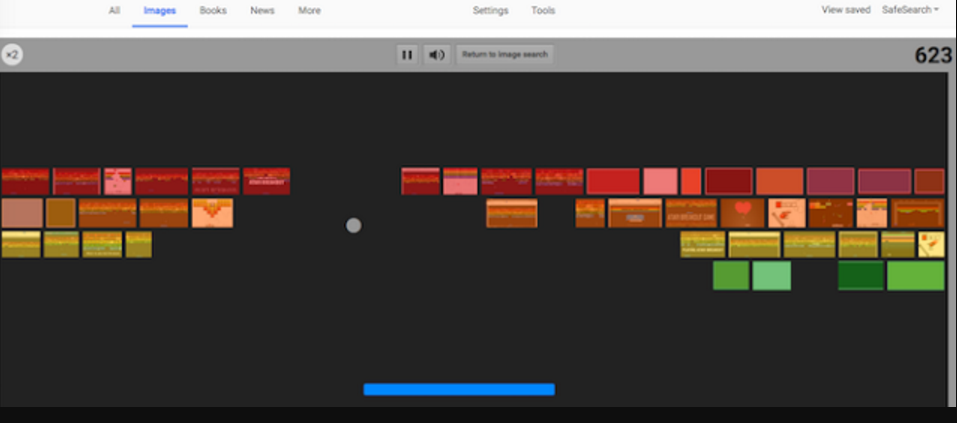Click the peach brick with inverted triangle pattern

212,213
